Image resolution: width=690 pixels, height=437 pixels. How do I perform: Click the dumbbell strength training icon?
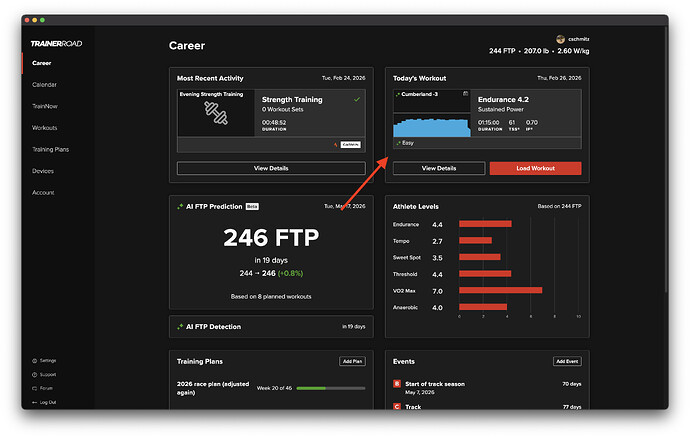(x=216, y=113)
